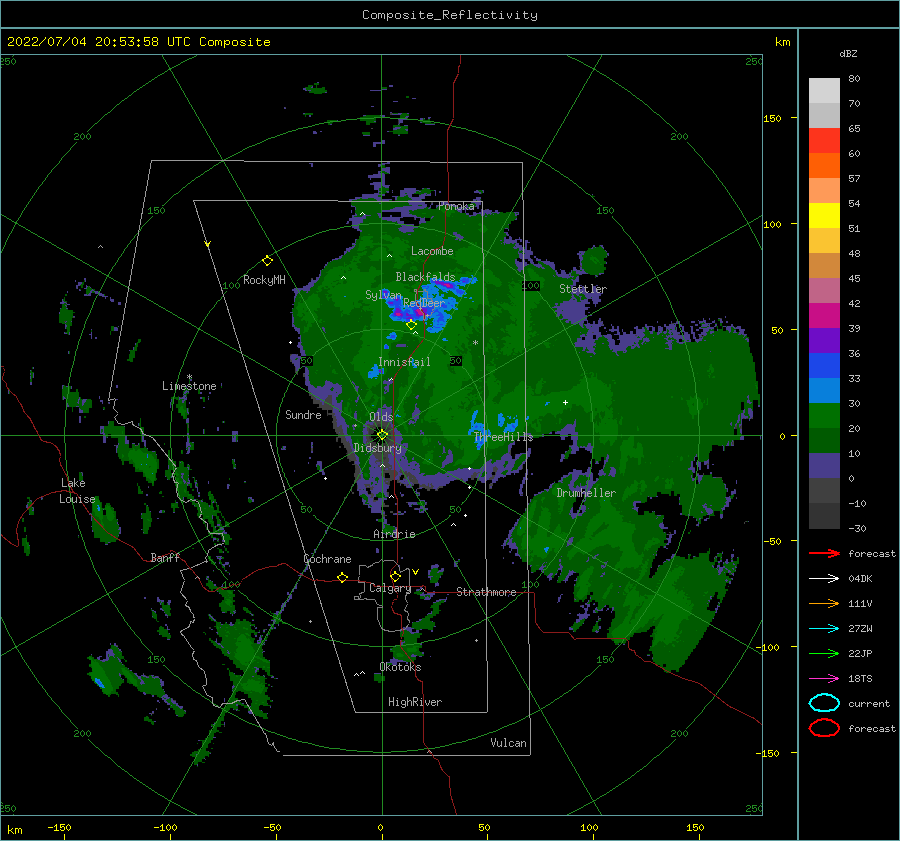Click the Banff town label
This screenshot has height=841, width=900.
coord(165,557)
